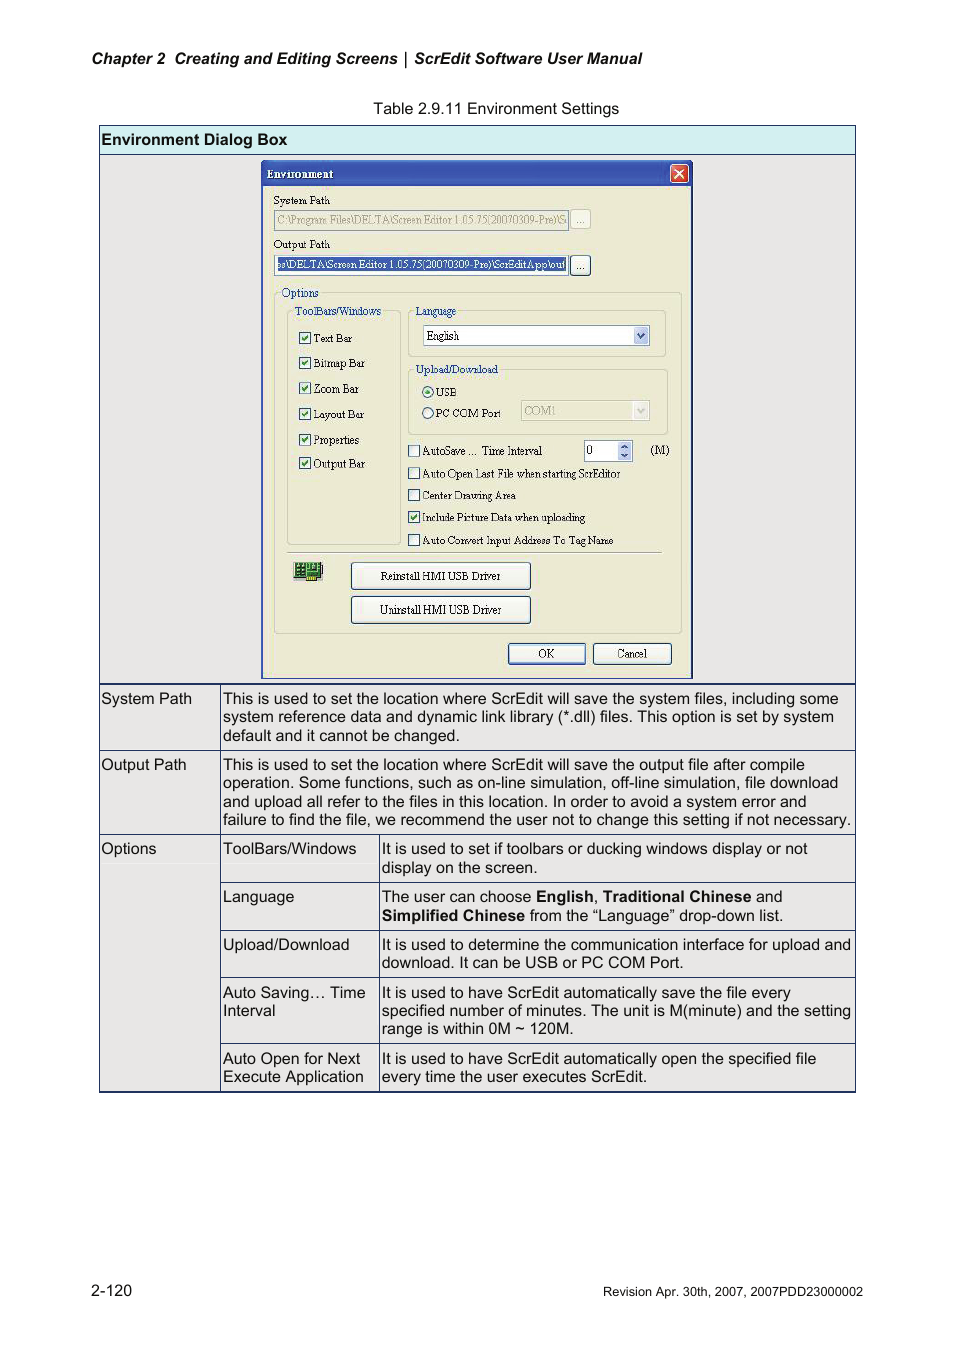Image resolution: width=954 pixels, height=1351 pixels.
Task: Enable Auto Open Last File when starting ScrEditor
Action: (x=414, y=473)
